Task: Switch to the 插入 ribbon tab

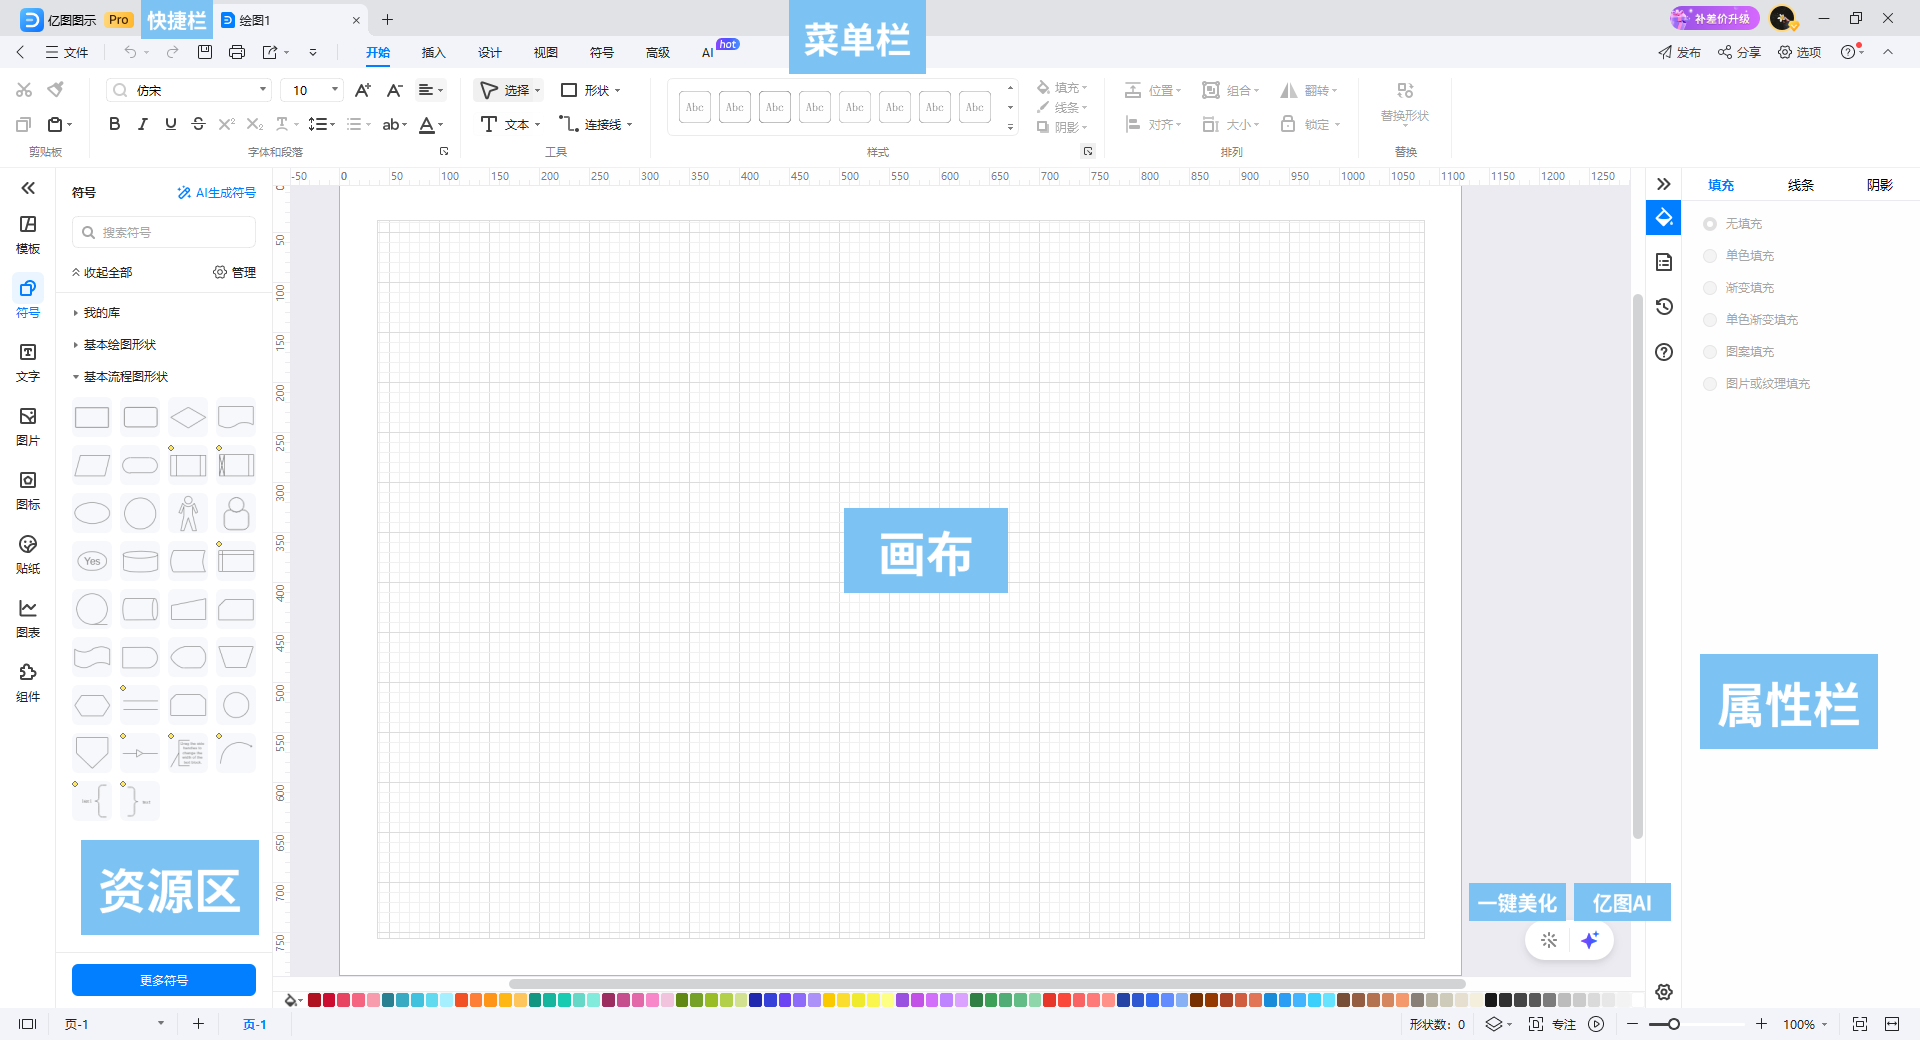Action: pos(433,52)
